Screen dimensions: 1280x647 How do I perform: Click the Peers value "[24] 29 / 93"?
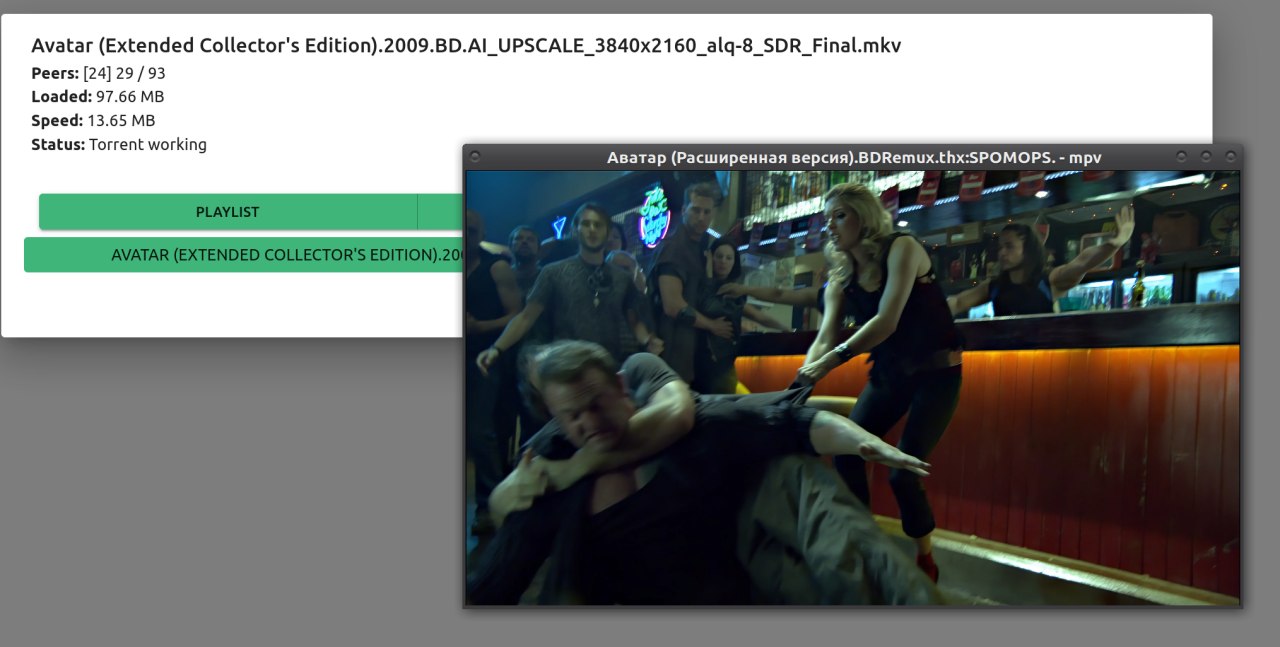pos(124,73)
